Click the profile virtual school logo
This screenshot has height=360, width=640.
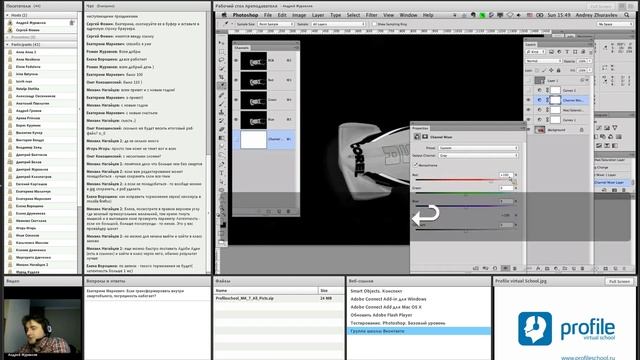coord(567,329)
